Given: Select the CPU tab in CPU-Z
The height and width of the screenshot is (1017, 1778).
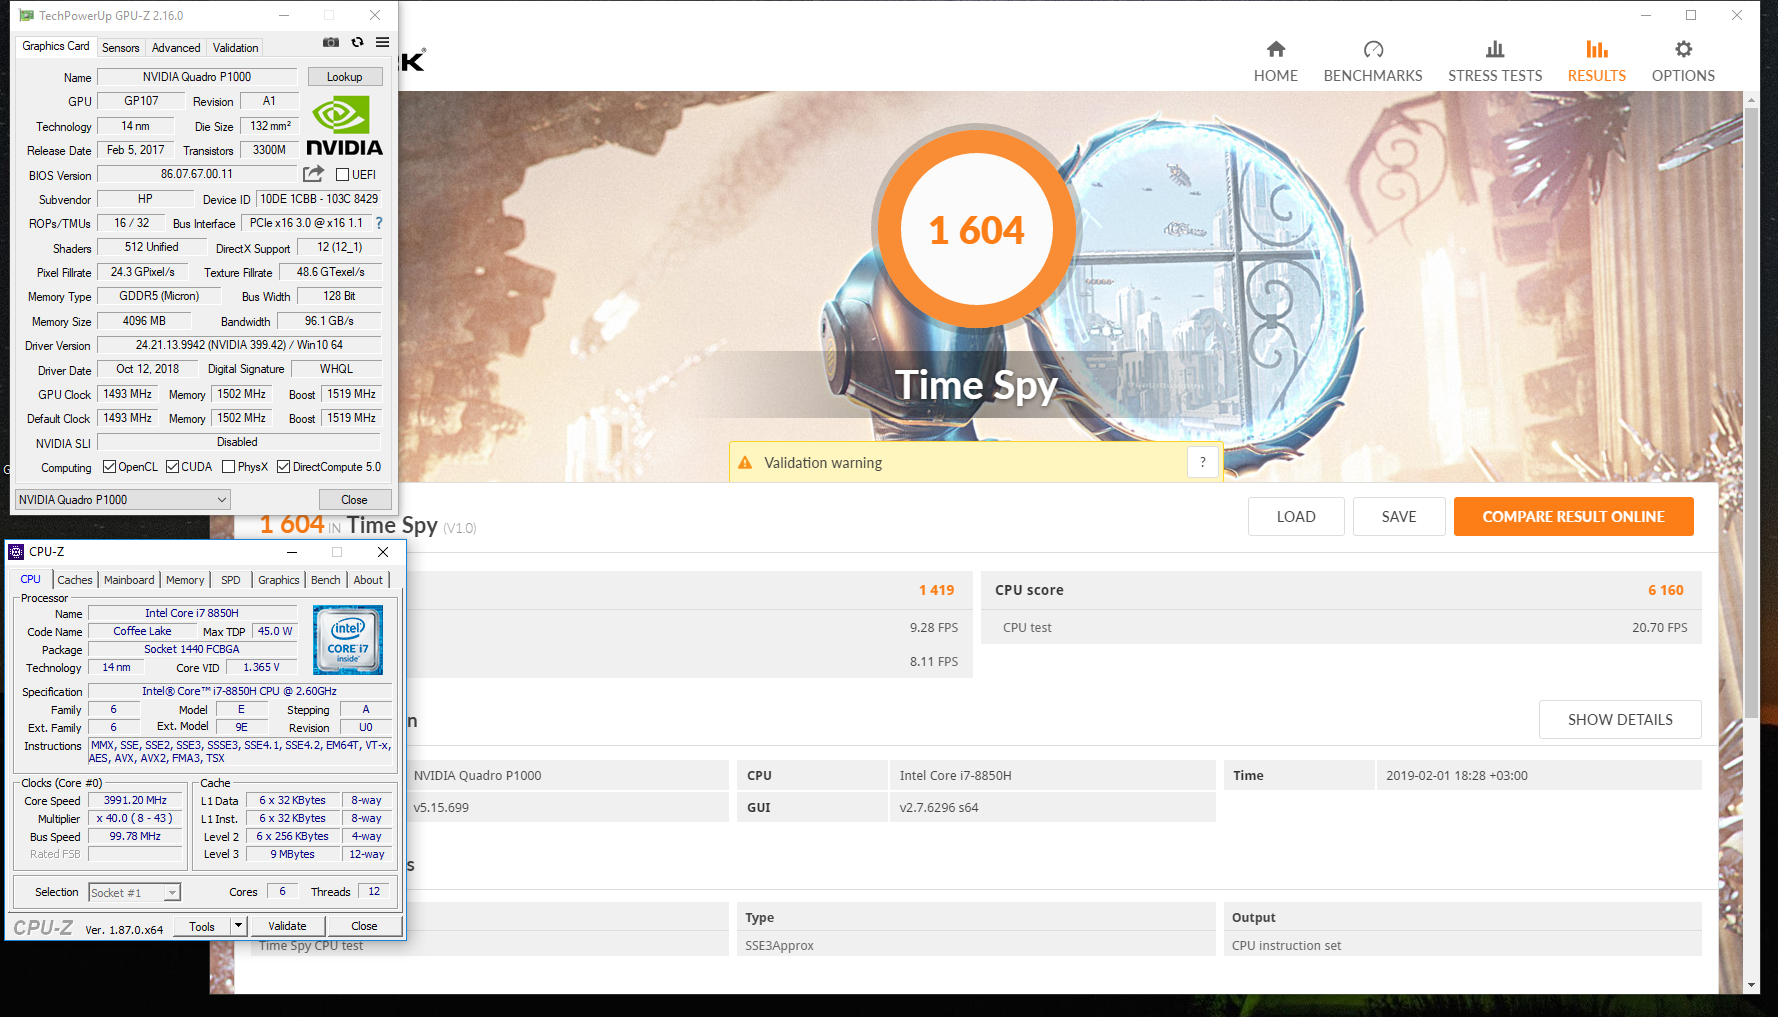Looking at the screenshot, I should (31, 579).
